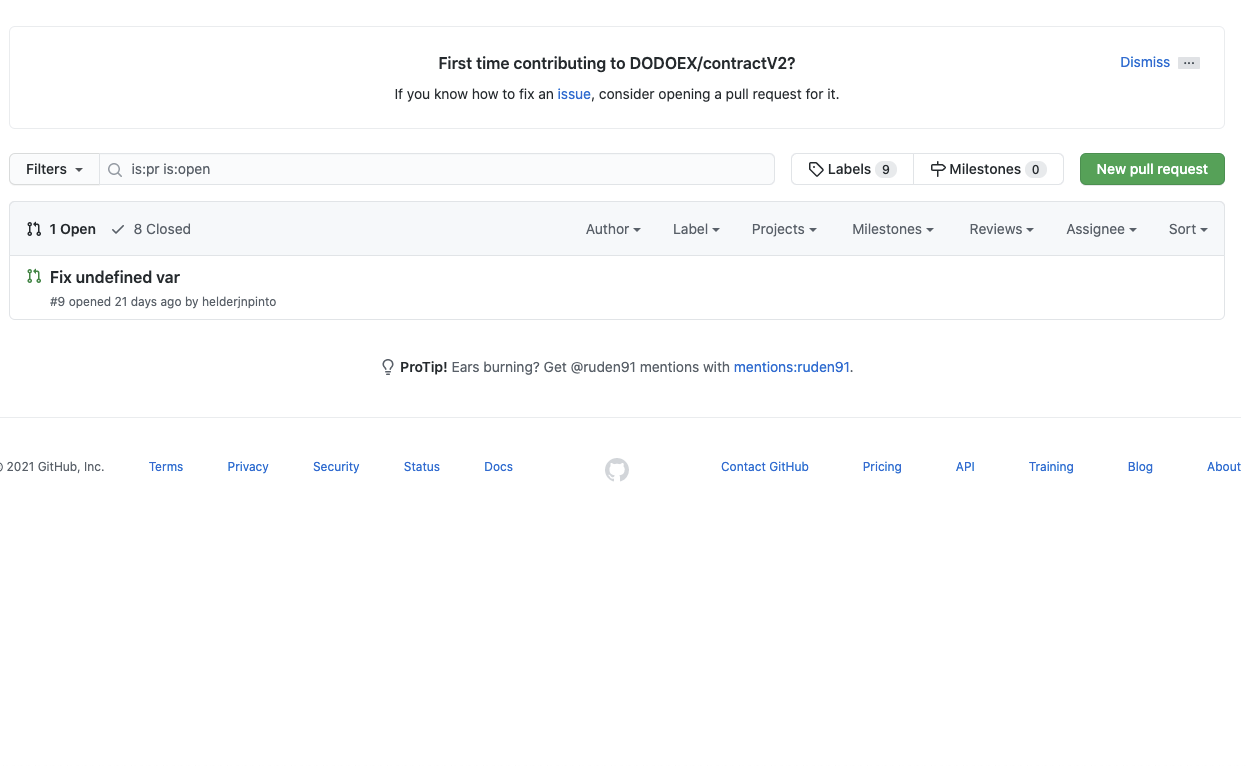Open the Pricing footer link

882,467
